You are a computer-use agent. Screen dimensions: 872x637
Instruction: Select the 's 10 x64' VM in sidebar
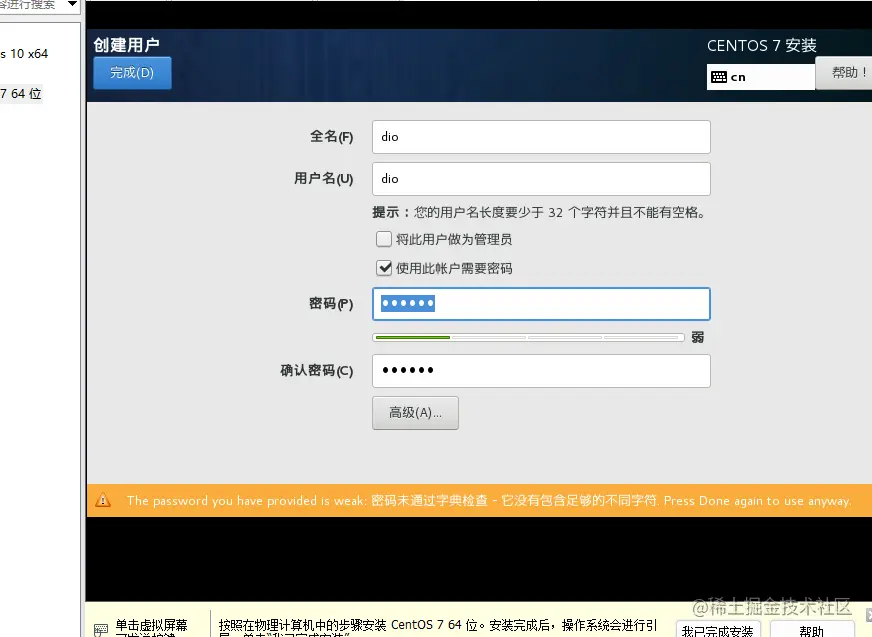pyautogui.click(x=24, y=54)
